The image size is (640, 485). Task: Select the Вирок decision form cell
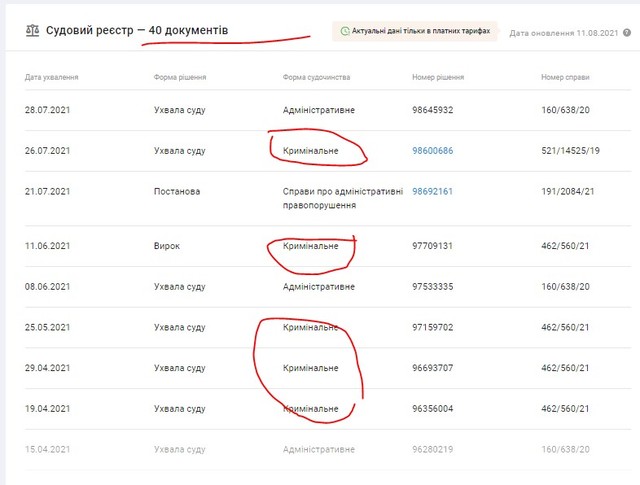coord(167,246)
